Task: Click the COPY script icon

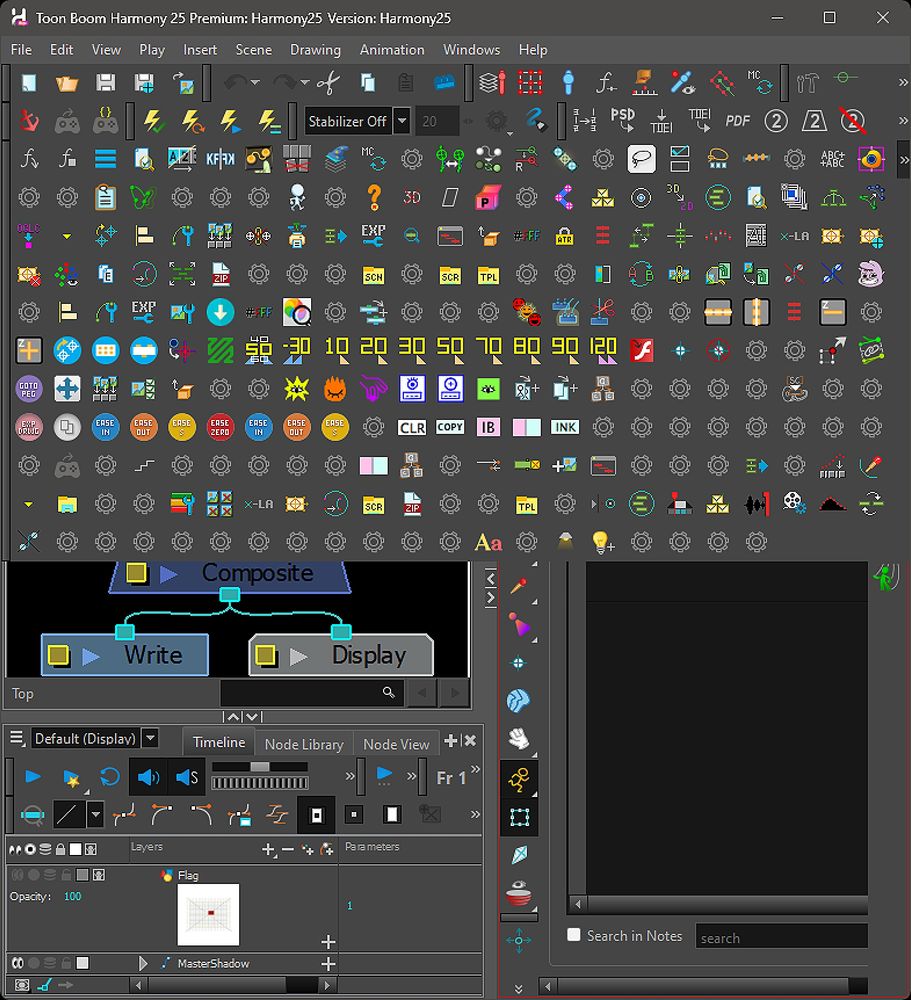Action: coord(450,427)
